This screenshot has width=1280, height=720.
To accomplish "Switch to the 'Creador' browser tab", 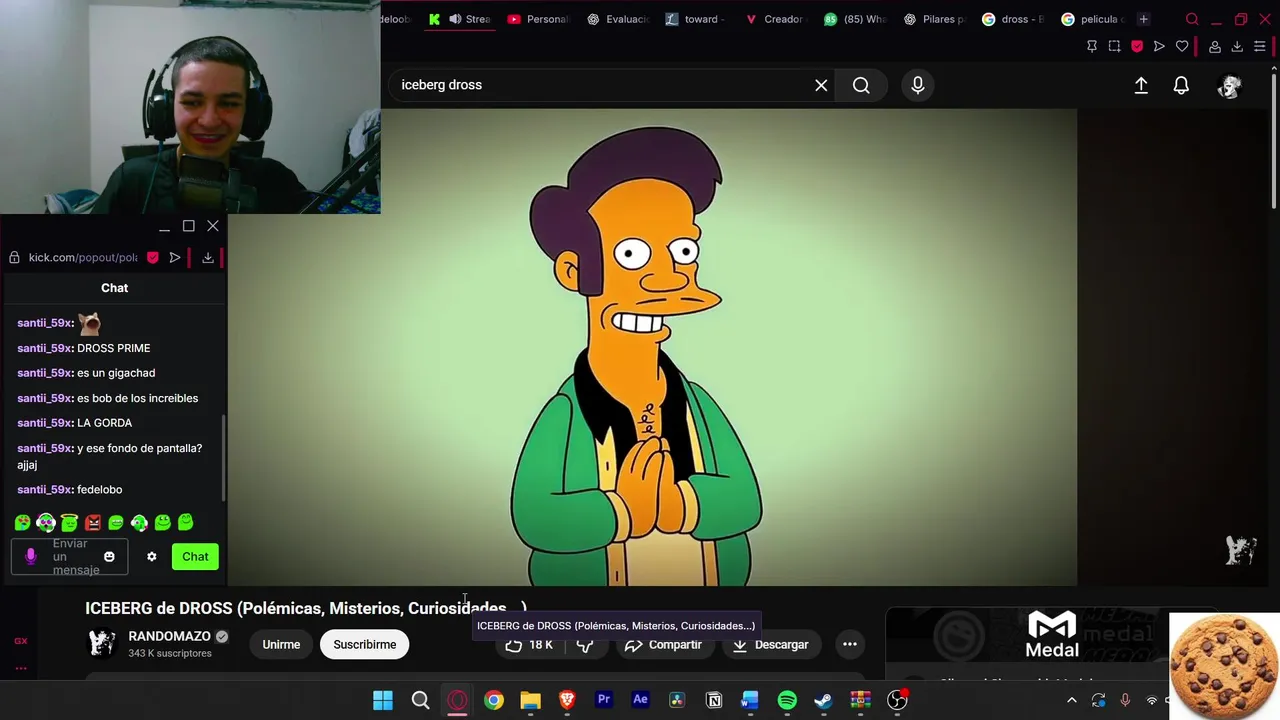I will click(775, 19).
